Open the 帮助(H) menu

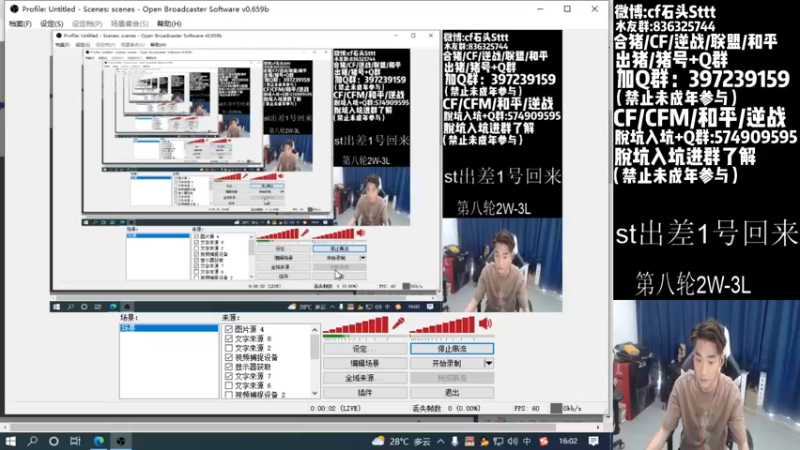pyautogui.click(x=169, y=23)
